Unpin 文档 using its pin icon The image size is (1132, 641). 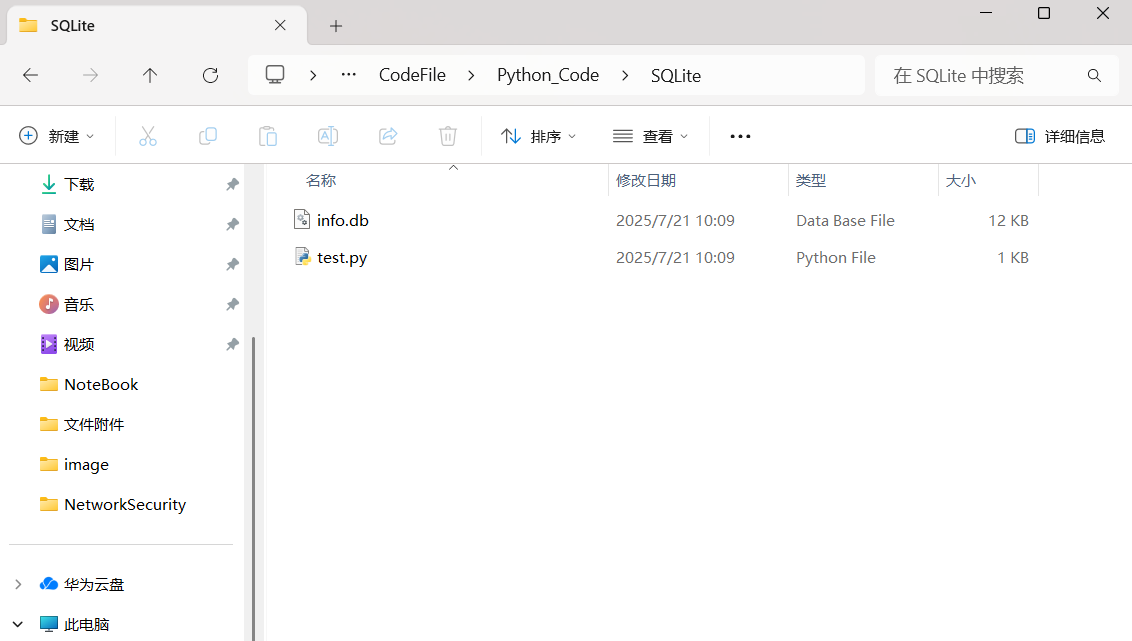coord(232,224)
